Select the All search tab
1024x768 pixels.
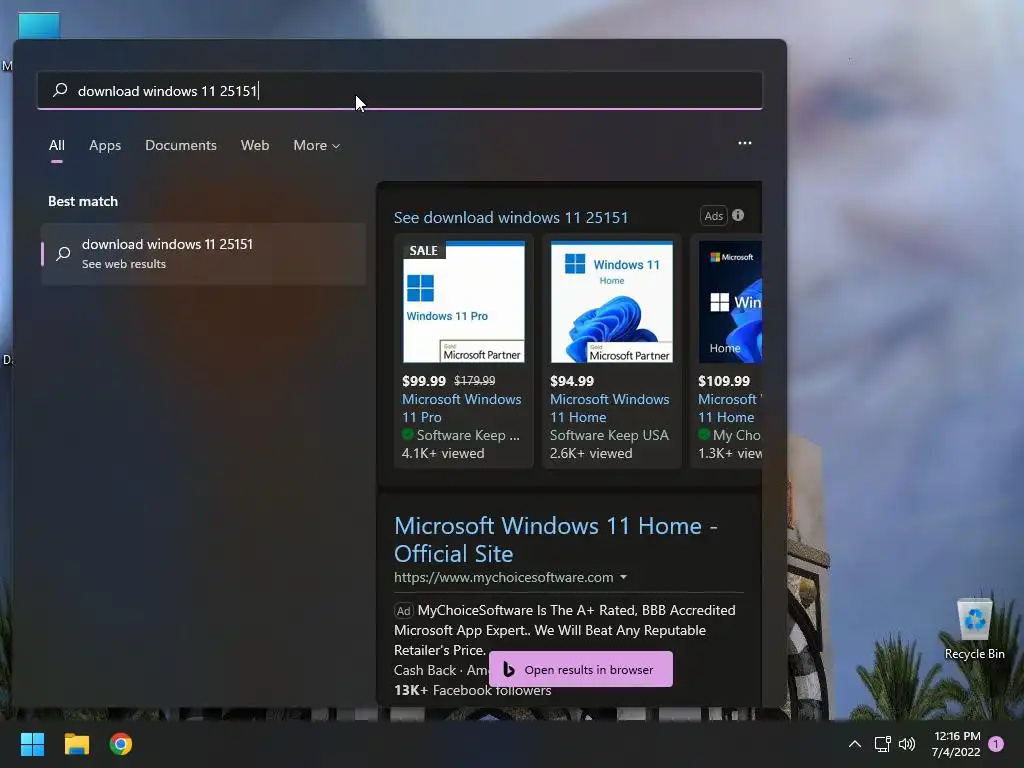coord(57,145)
